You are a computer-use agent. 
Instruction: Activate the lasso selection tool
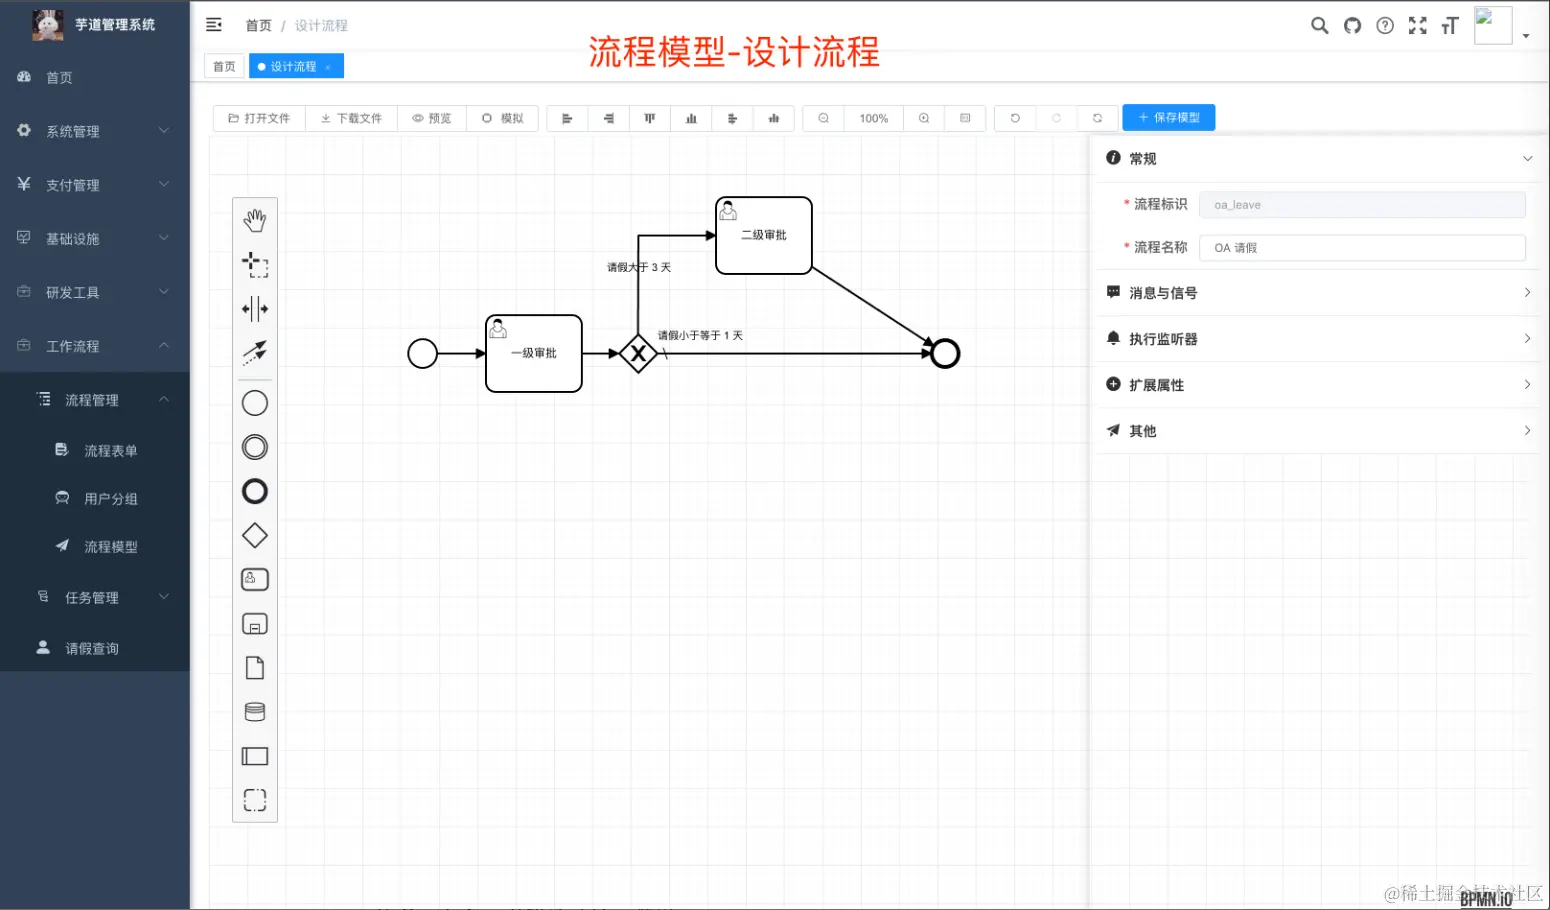(255, 264)
